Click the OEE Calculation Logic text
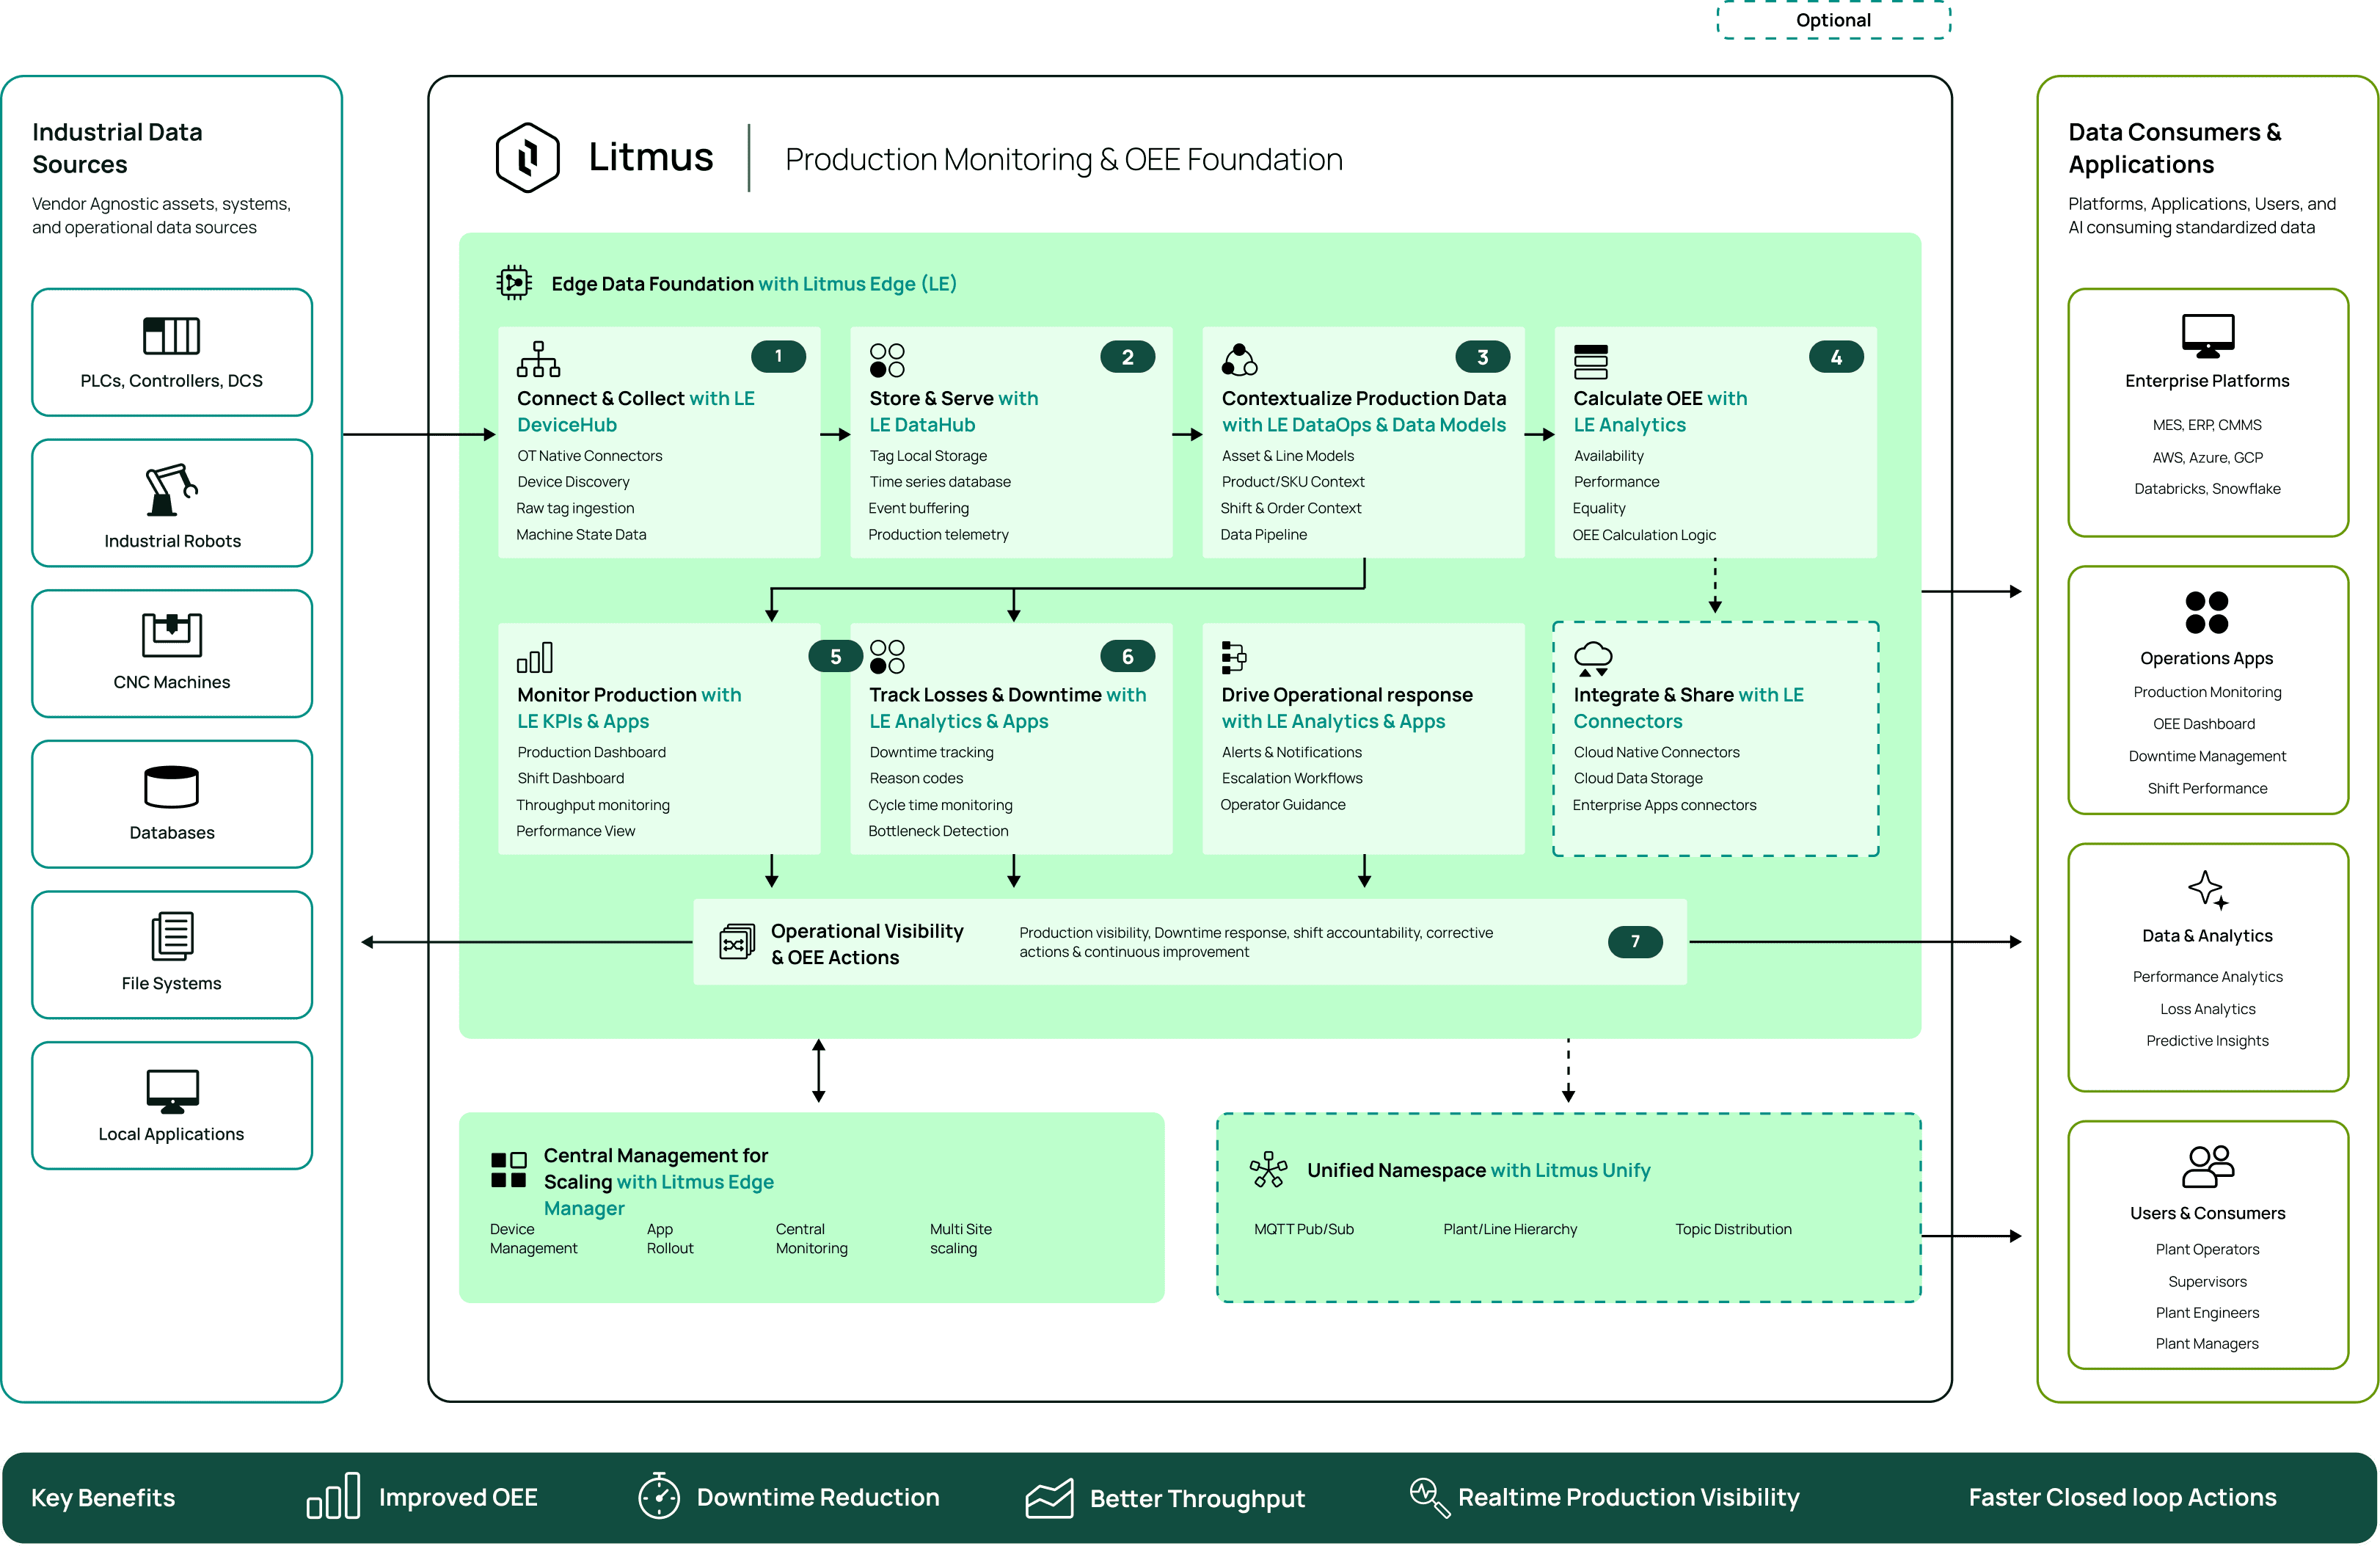The height and width of the screenshot is (1546, 2380). pos(1644,535)
